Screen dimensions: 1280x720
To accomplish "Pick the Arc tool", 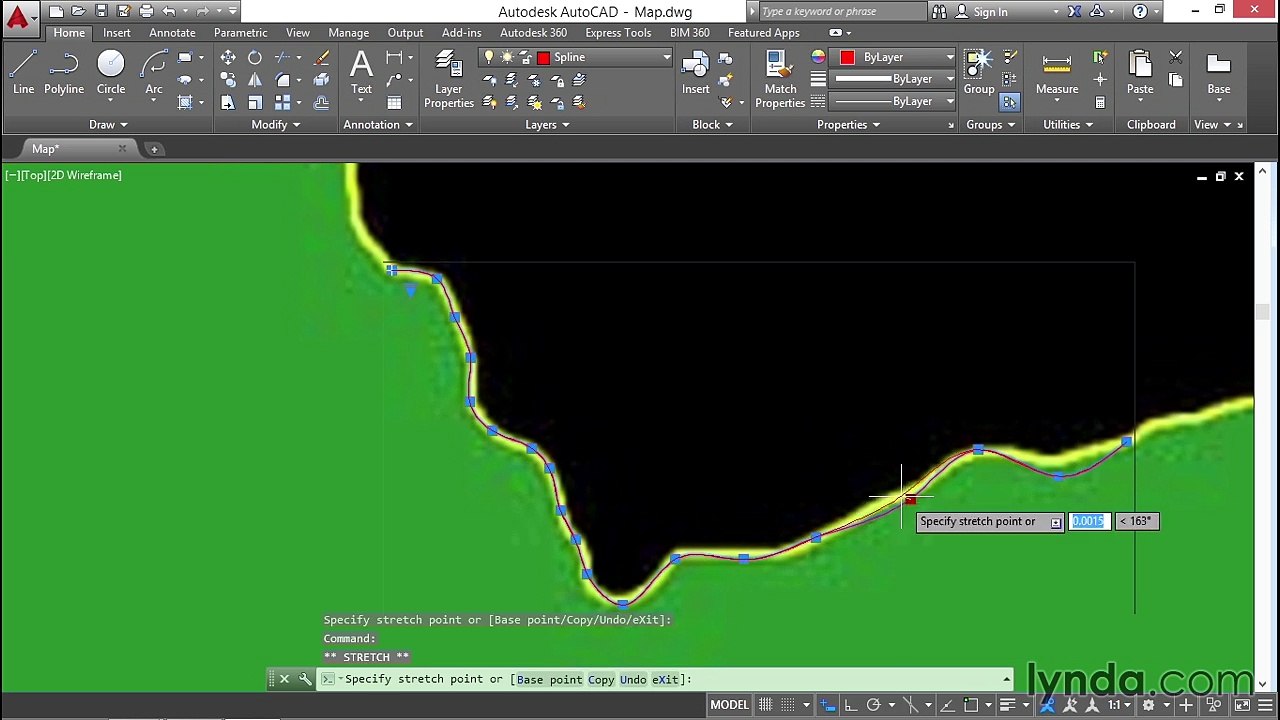I will [x=154, y=74].
